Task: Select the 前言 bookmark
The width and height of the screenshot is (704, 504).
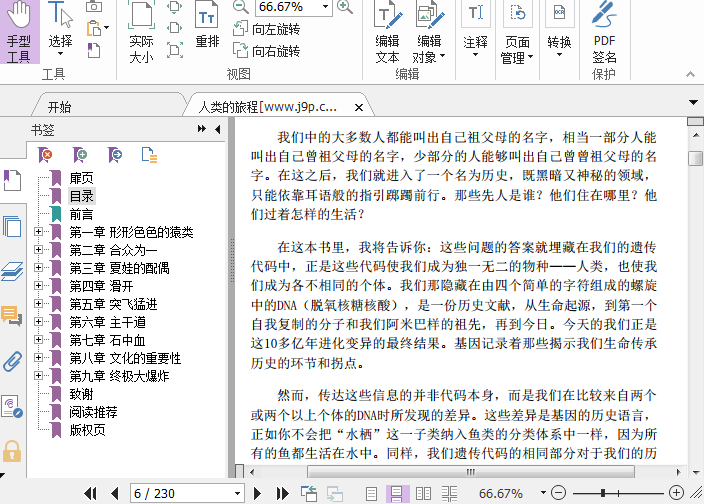Action: (x=81, y=214)
